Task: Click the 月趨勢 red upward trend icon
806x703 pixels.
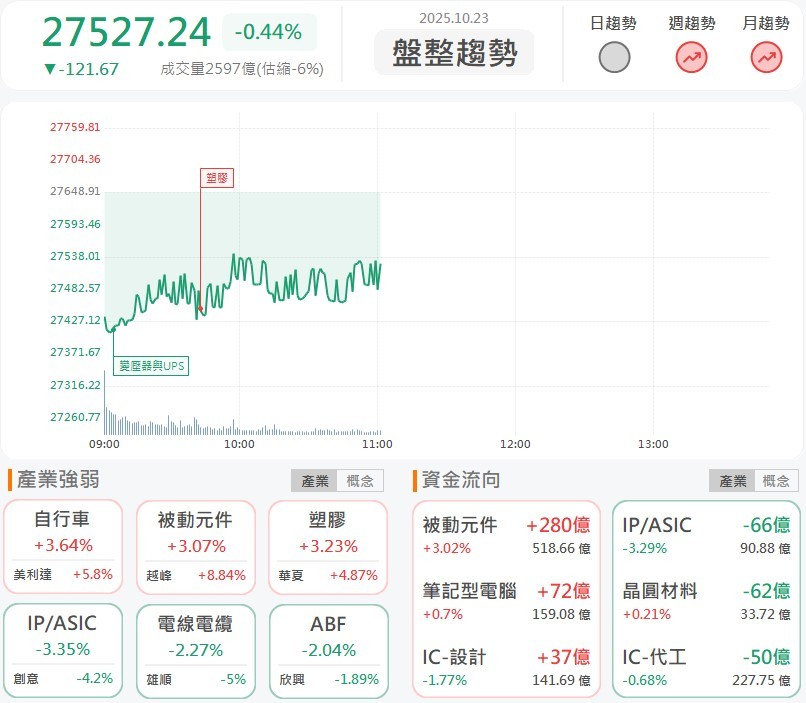Action: click(765, 57)
